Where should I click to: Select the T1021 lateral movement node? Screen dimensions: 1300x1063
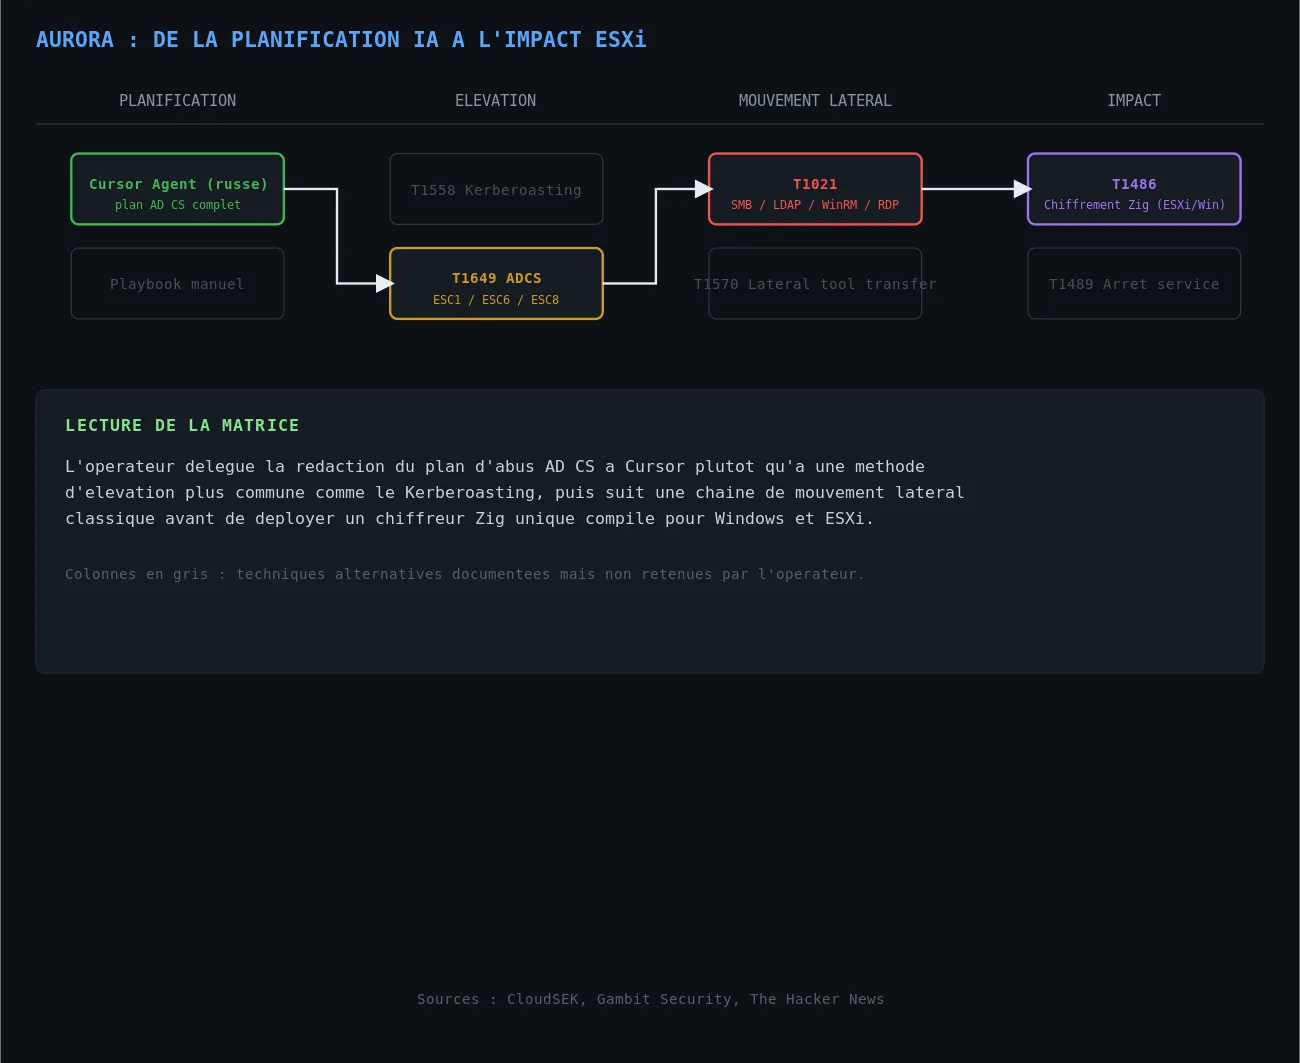pos(815,189)
